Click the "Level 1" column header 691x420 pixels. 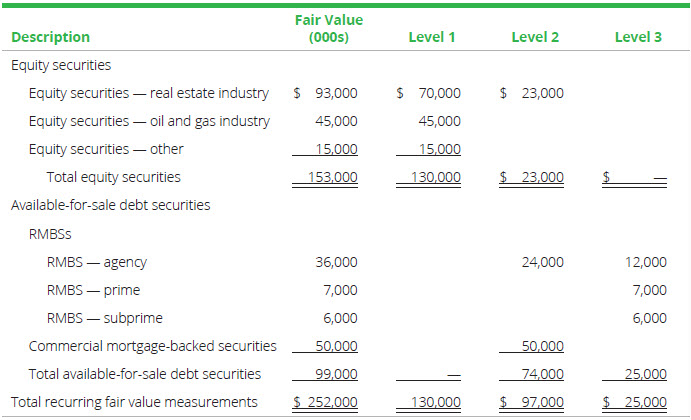pos(432,37)
